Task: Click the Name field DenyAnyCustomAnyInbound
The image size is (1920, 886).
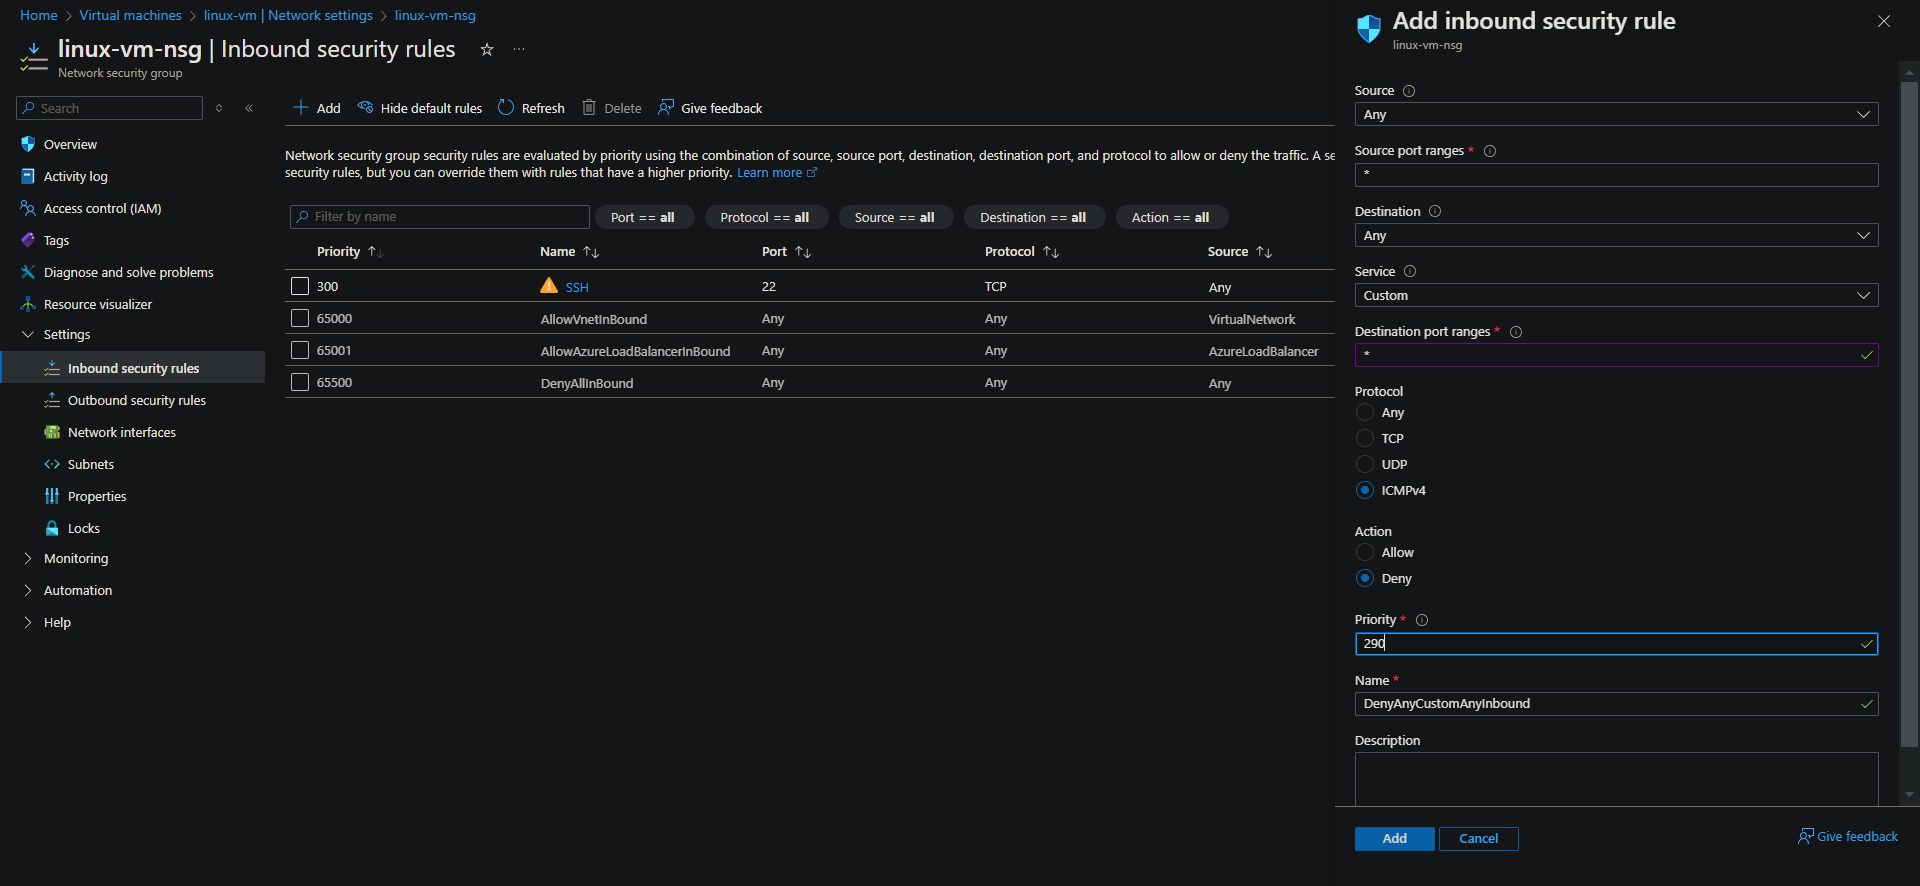Action: [1616, 704]
